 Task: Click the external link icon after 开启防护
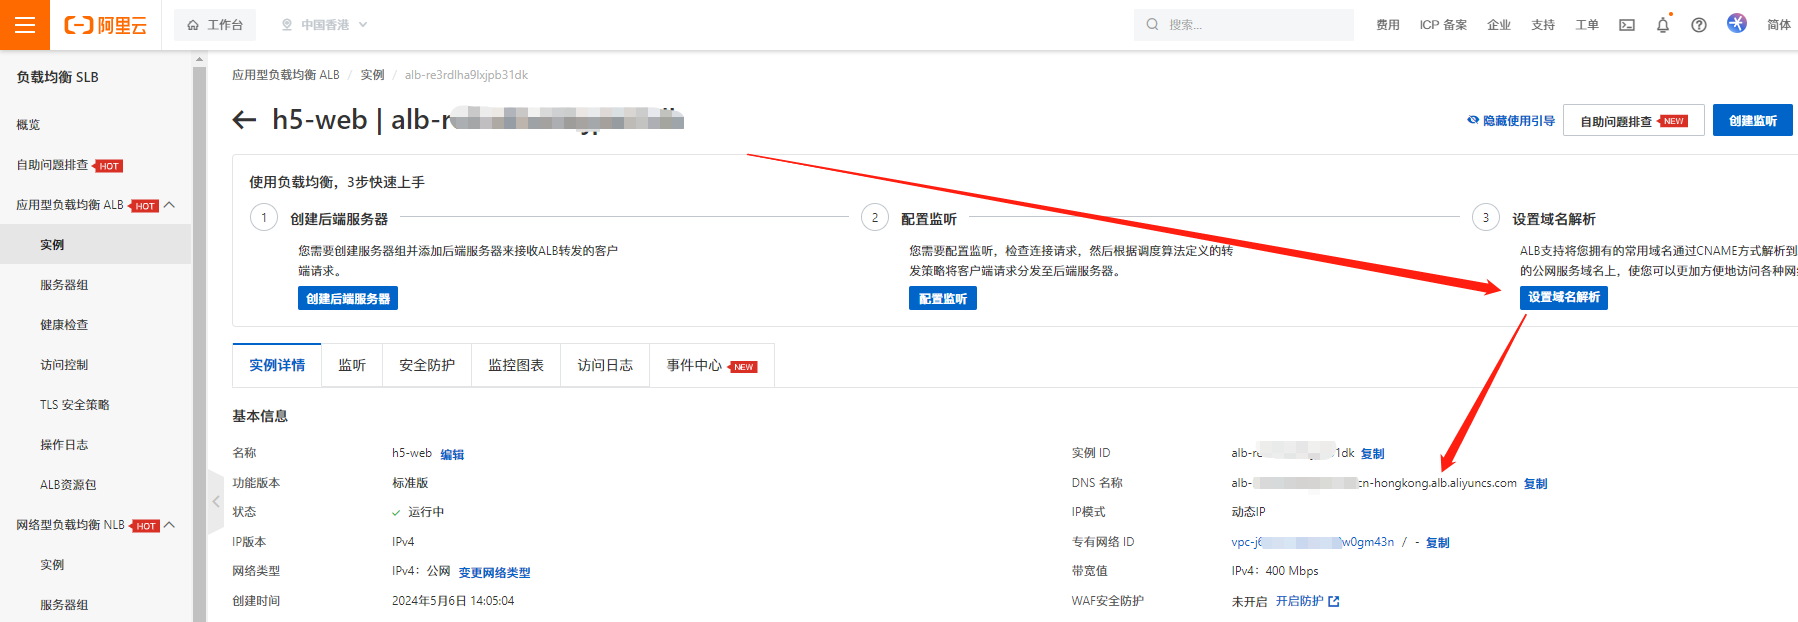(1334, 601)
